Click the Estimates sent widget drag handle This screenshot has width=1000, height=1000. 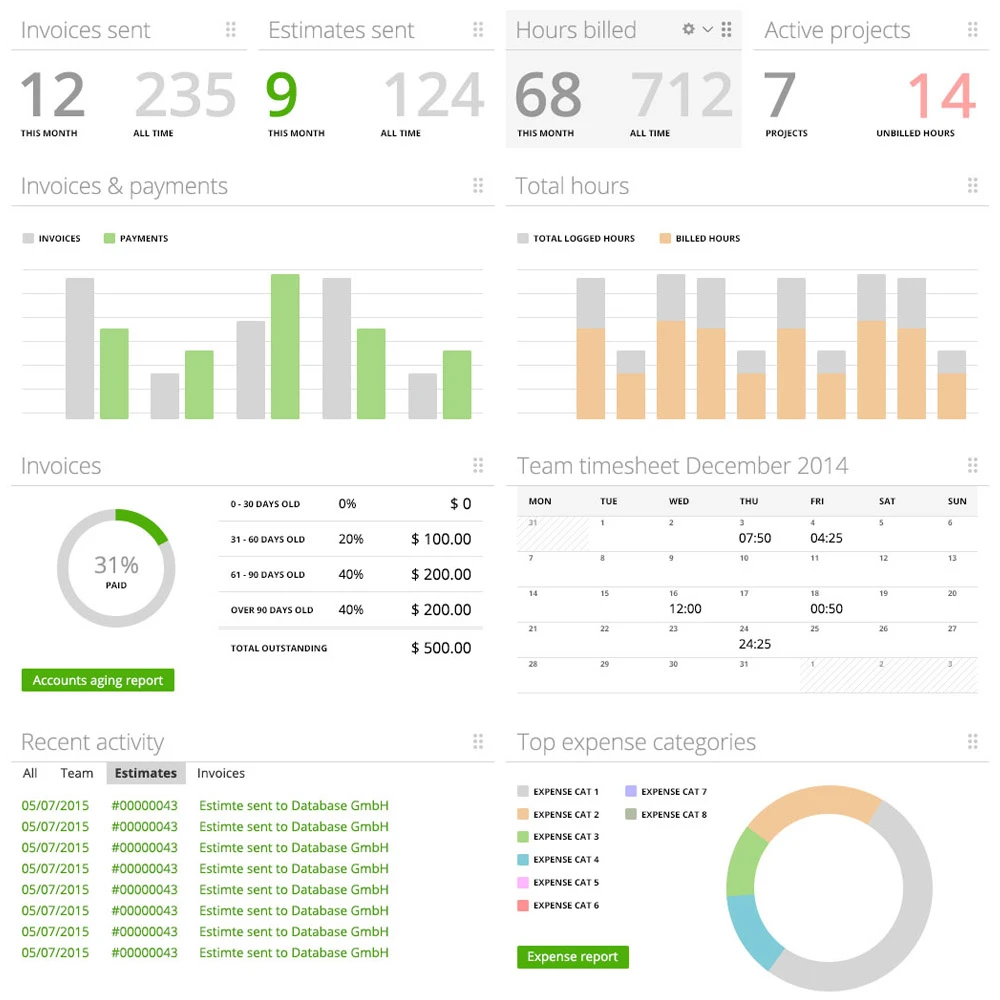coord(478,30)
